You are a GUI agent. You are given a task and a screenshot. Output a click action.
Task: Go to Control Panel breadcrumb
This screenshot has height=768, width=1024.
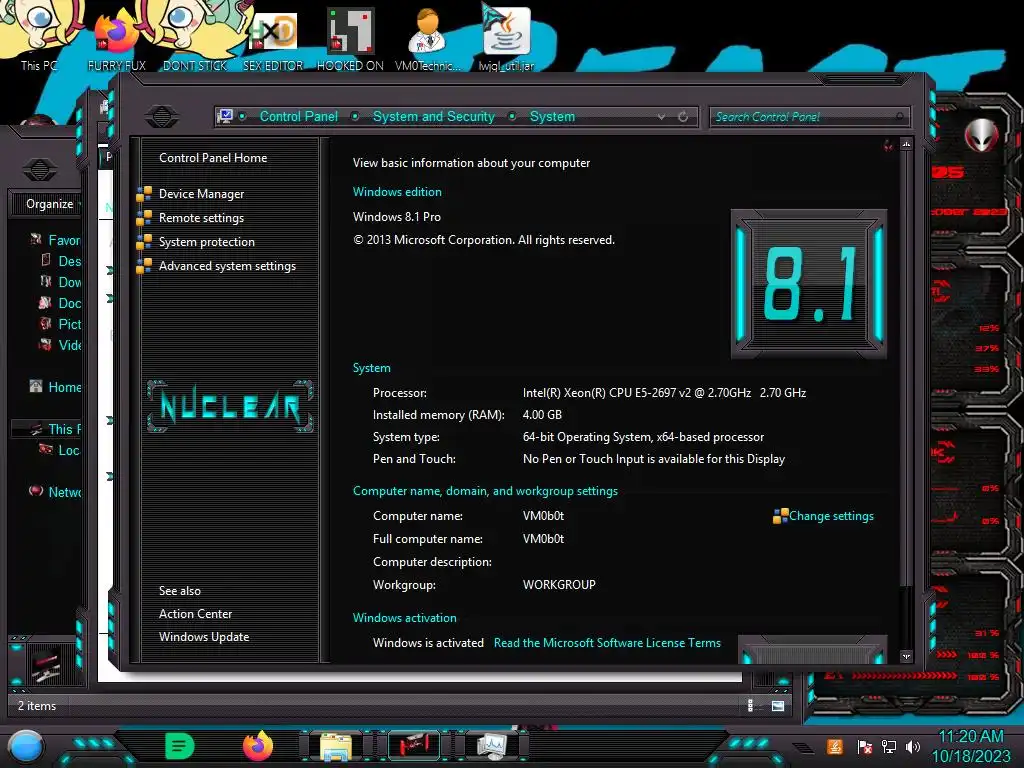click(x=299, y=116)
